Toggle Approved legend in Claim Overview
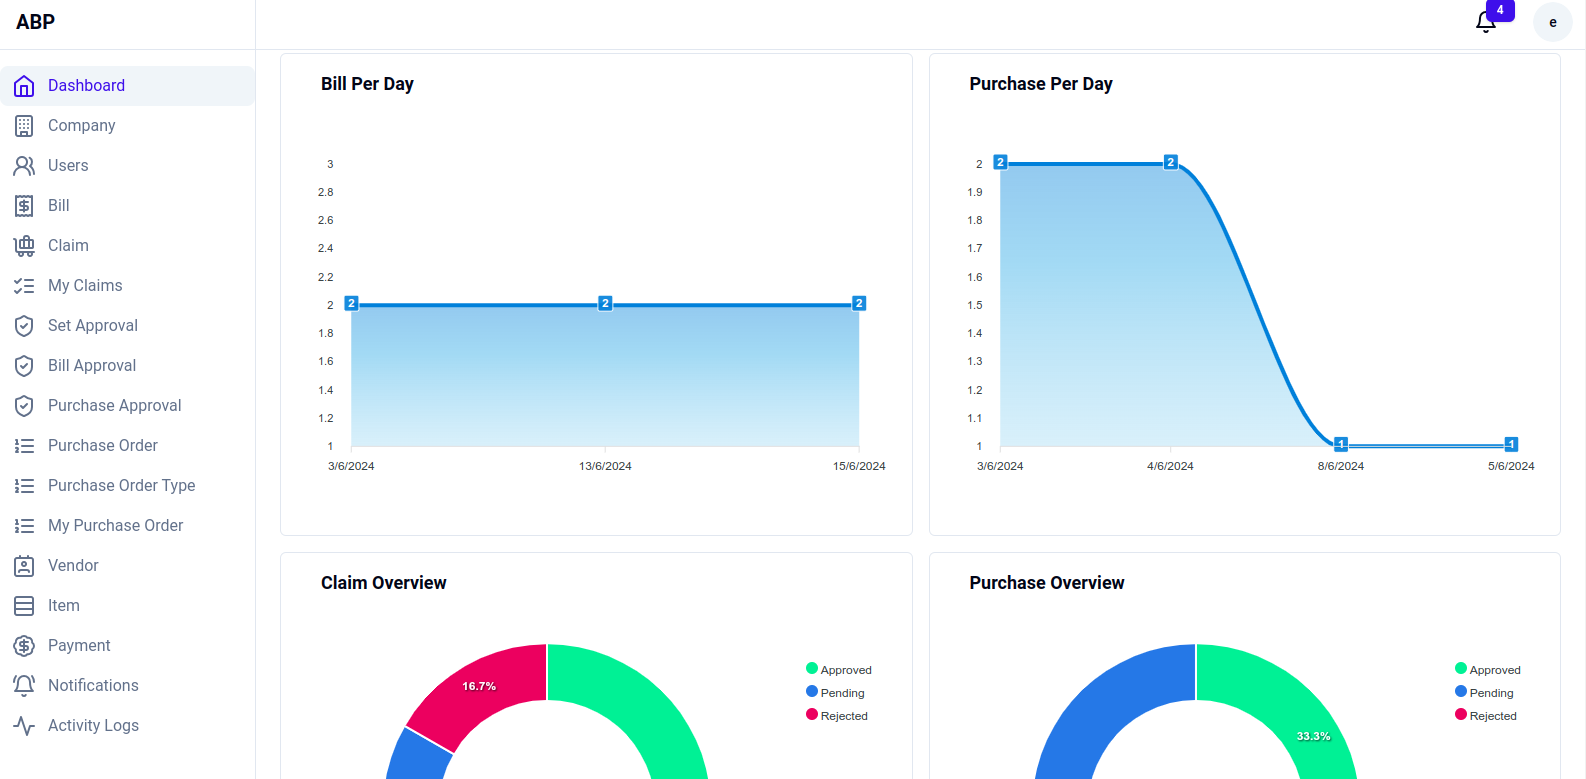This screenshot has width=1586, height=779. [x=839, y=670]
